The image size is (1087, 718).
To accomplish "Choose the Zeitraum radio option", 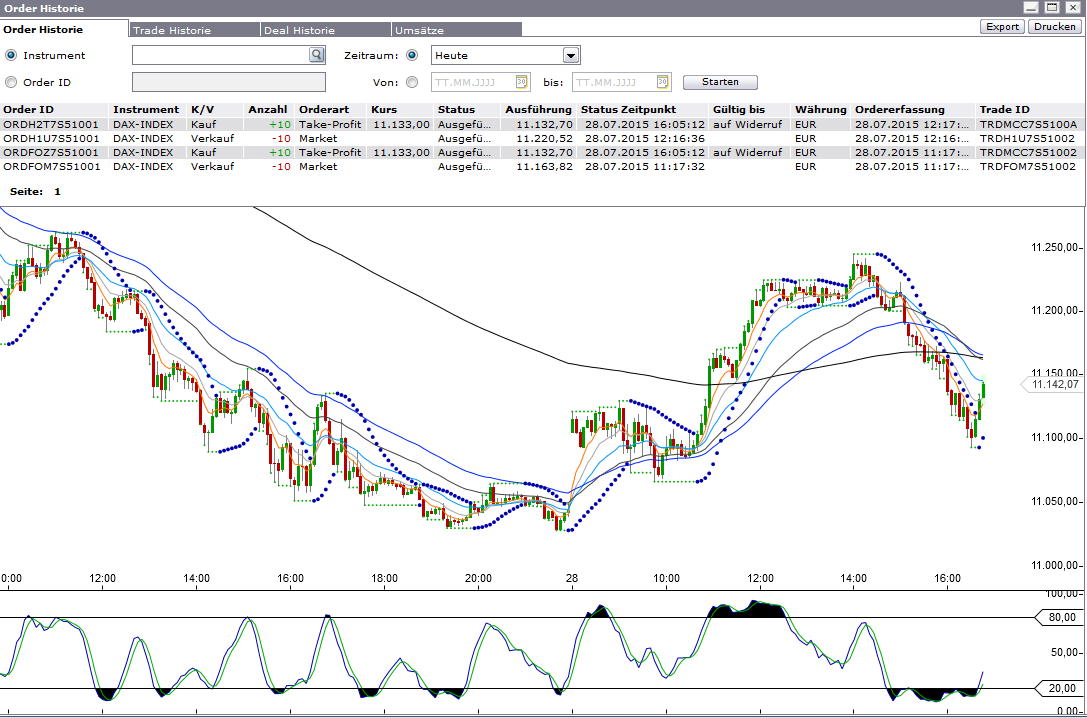I will (412, 56).
